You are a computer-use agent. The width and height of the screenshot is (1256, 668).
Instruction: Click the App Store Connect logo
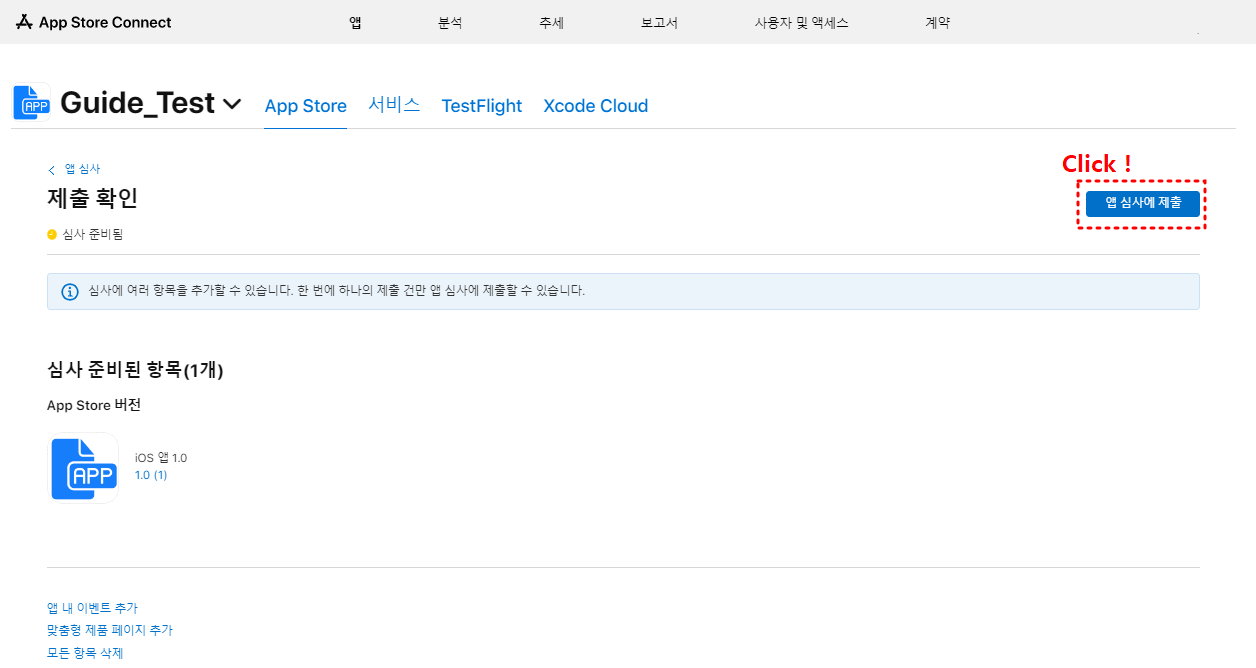pos(93,22)
